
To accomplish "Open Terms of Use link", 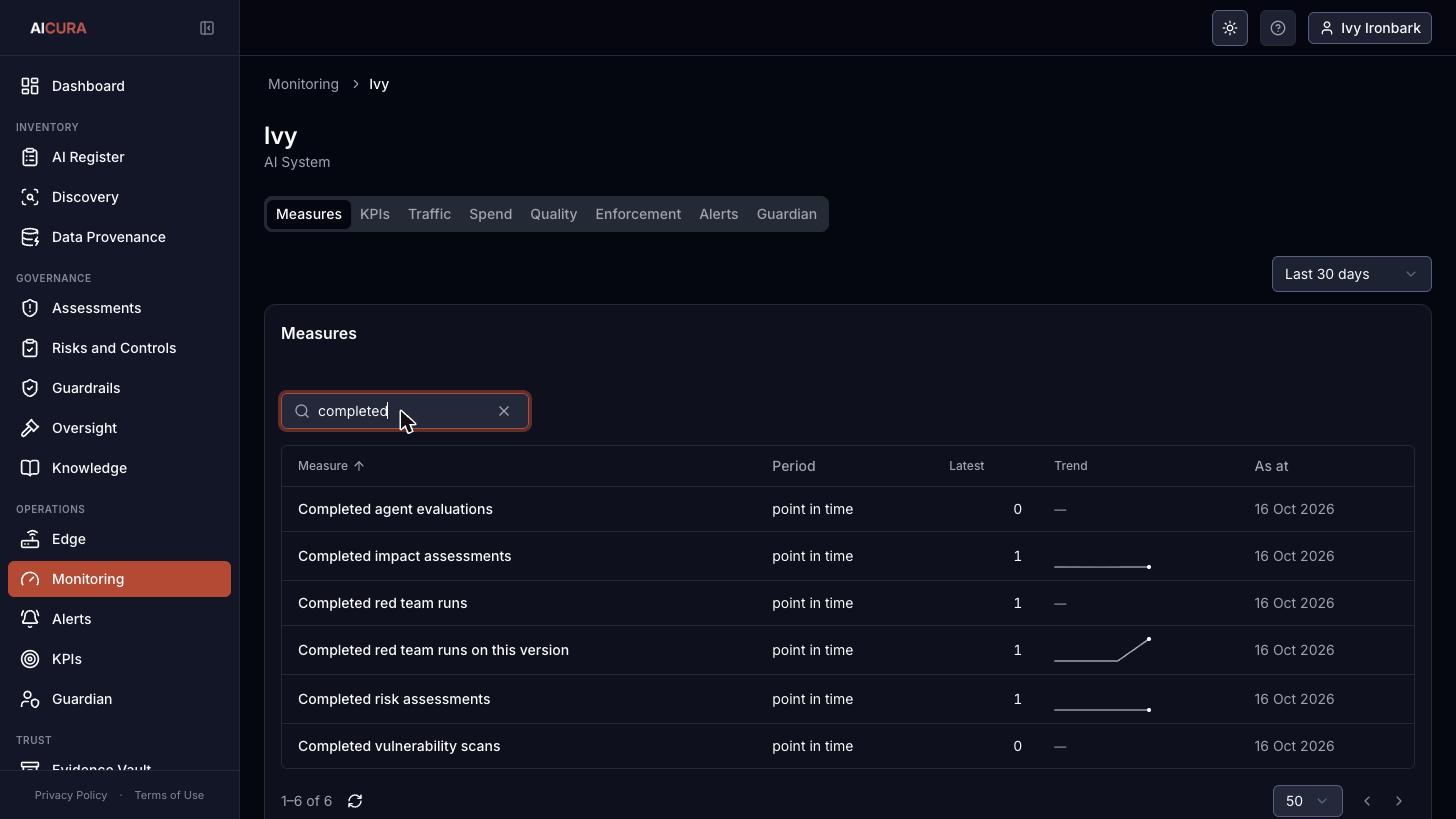I will (x=169, y=795).
